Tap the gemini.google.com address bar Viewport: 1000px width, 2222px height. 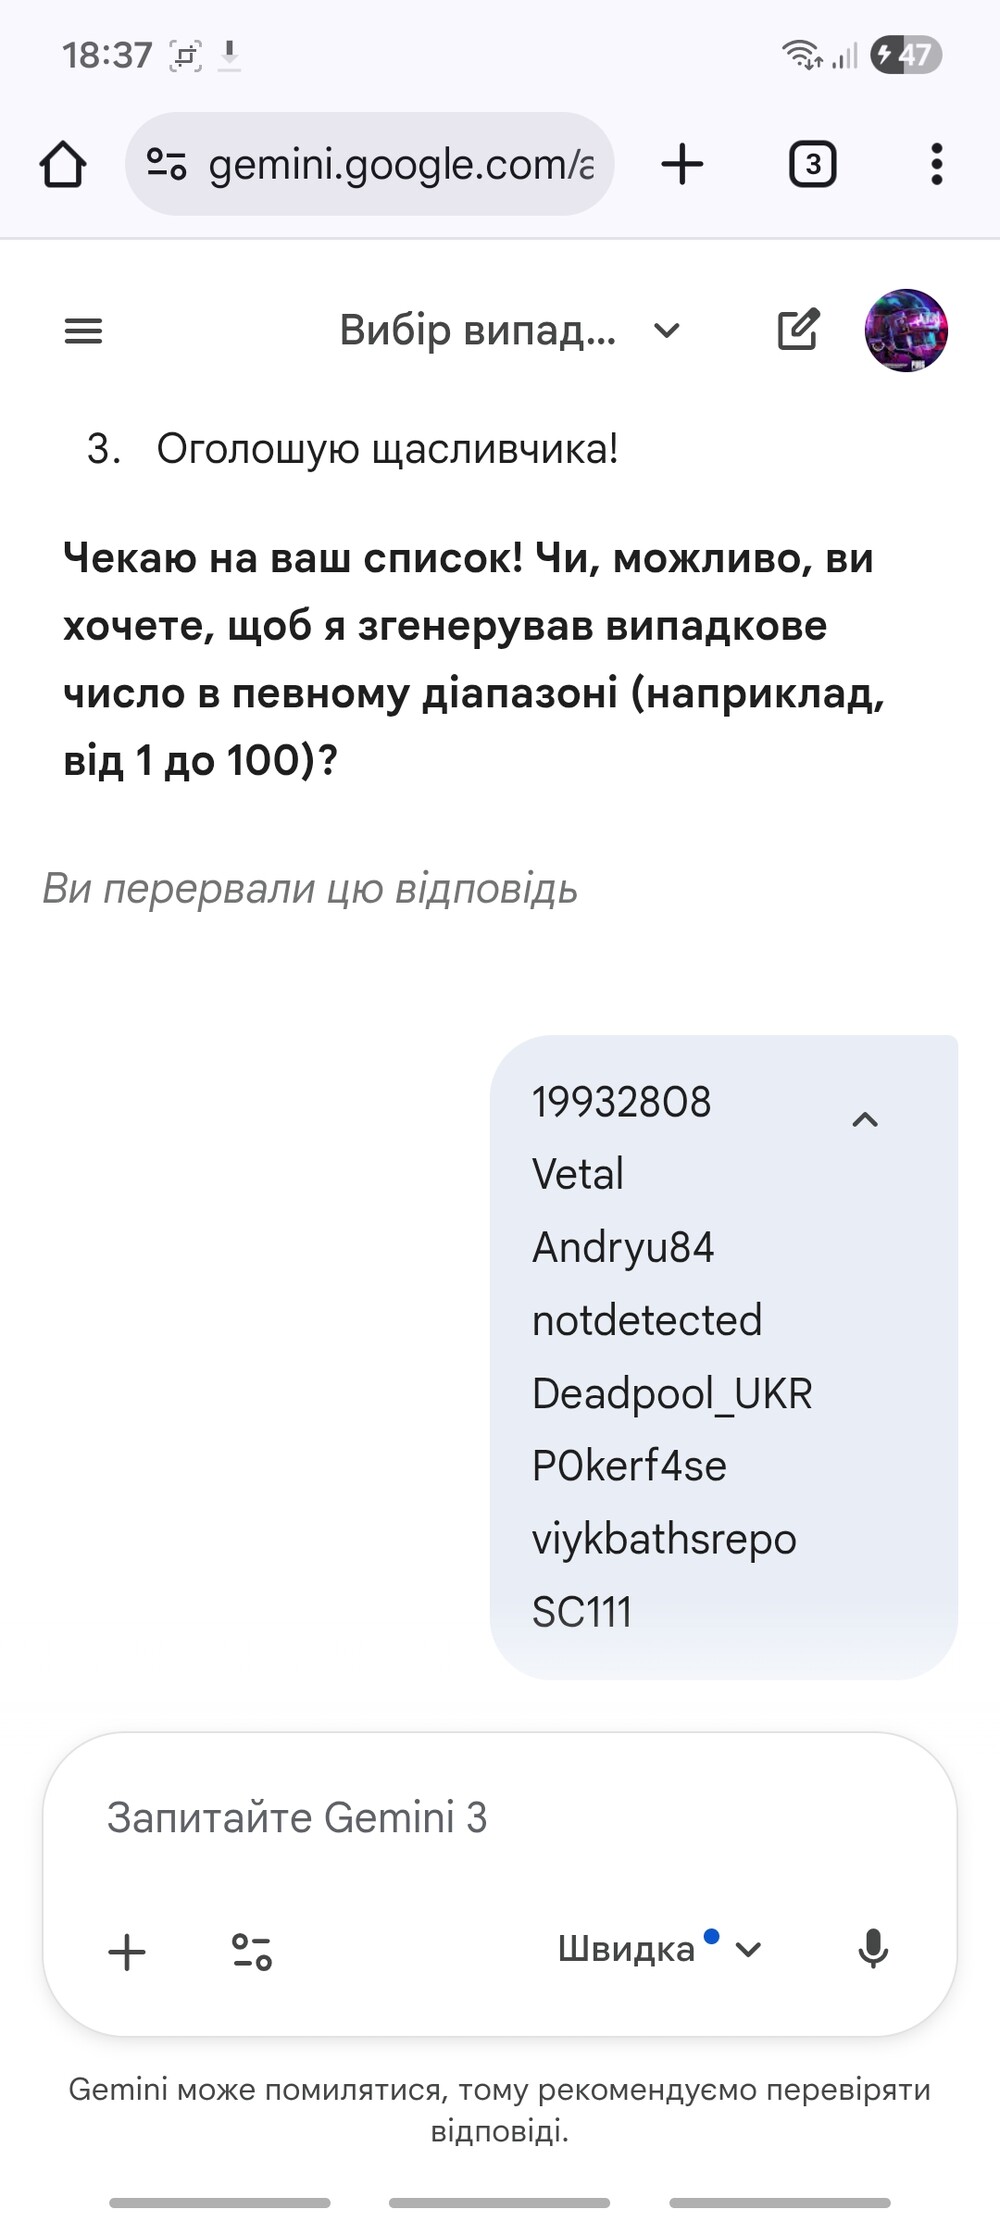tap(400, 164)
